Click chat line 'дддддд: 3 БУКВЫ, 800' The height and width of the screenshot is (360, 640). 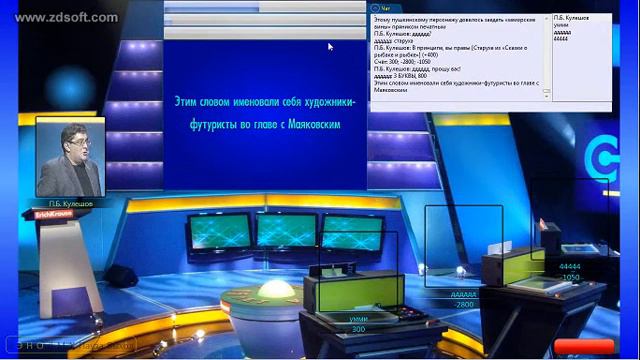[x=400, y=76]
